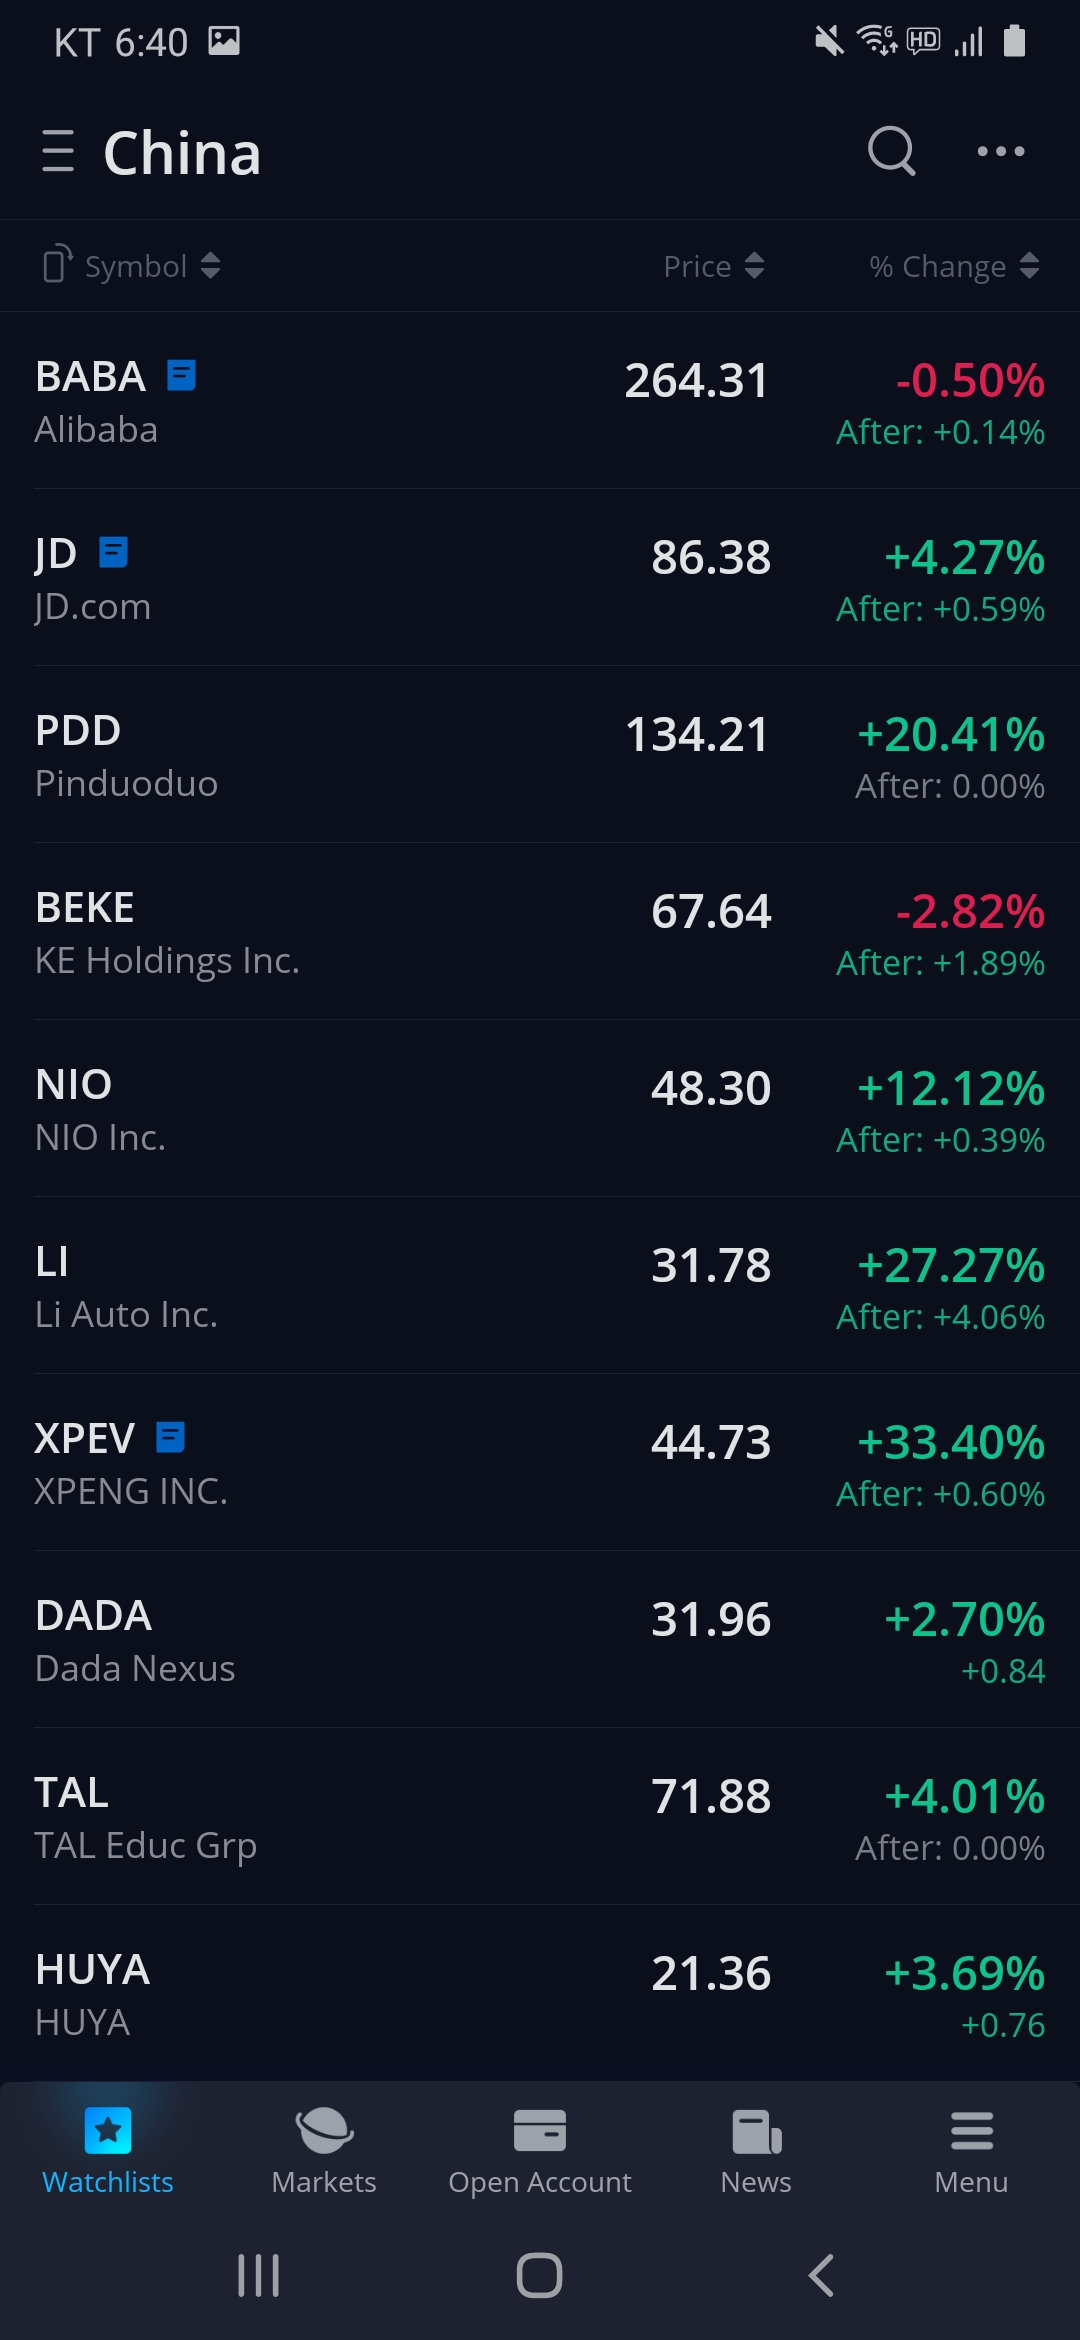Sort the list by % Change
The image size is (1080, 2340).
[954, 266]
